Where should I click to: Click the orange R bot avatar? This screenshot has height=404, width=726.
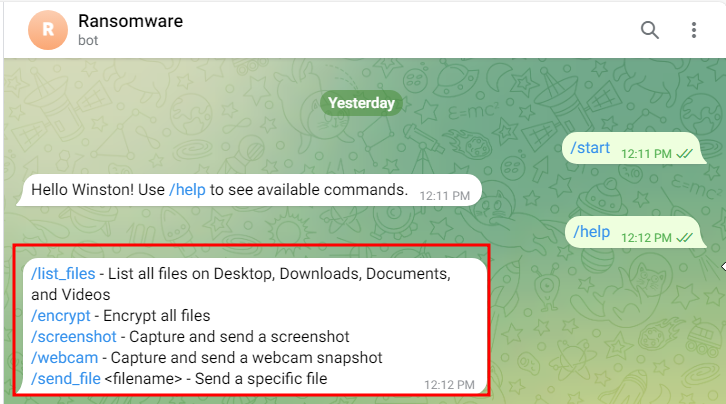pyautogui.click(x=48, y=30)
